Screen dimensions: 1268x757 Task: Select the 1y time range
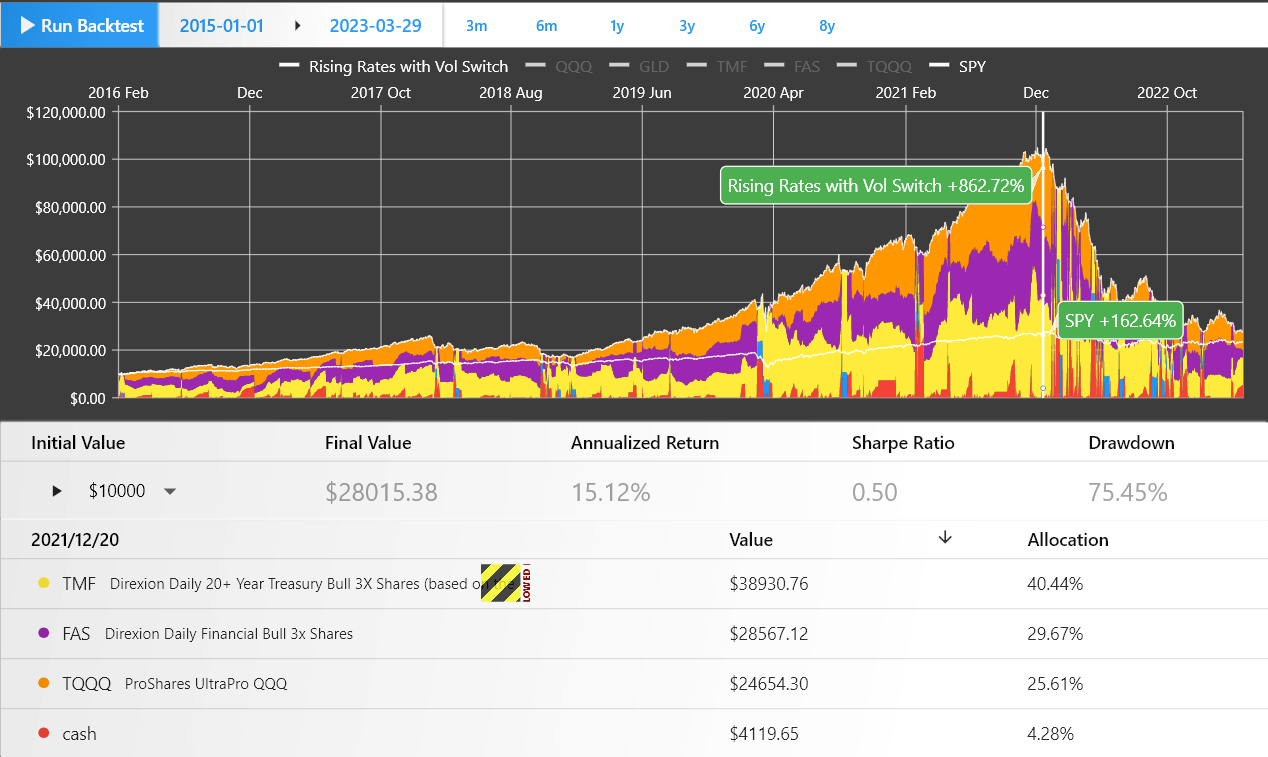click(x=617, y=26)
